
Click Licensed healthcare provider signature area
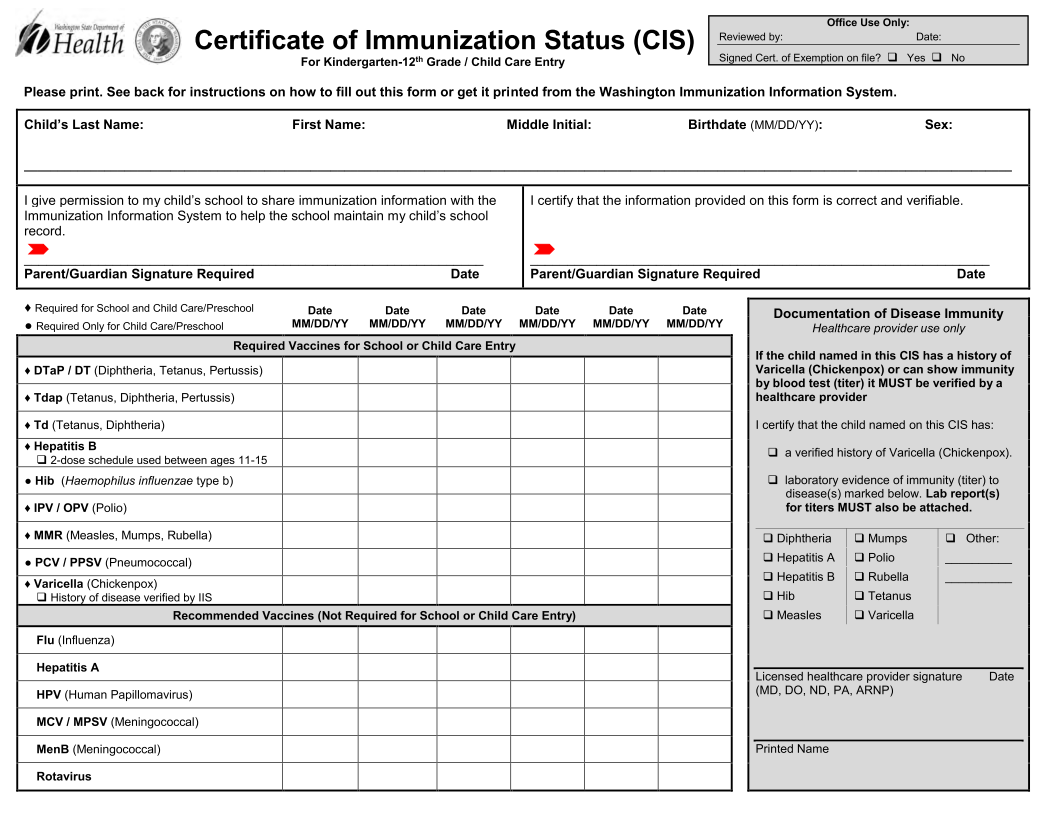pyautogui.click(x=889, y=651)
